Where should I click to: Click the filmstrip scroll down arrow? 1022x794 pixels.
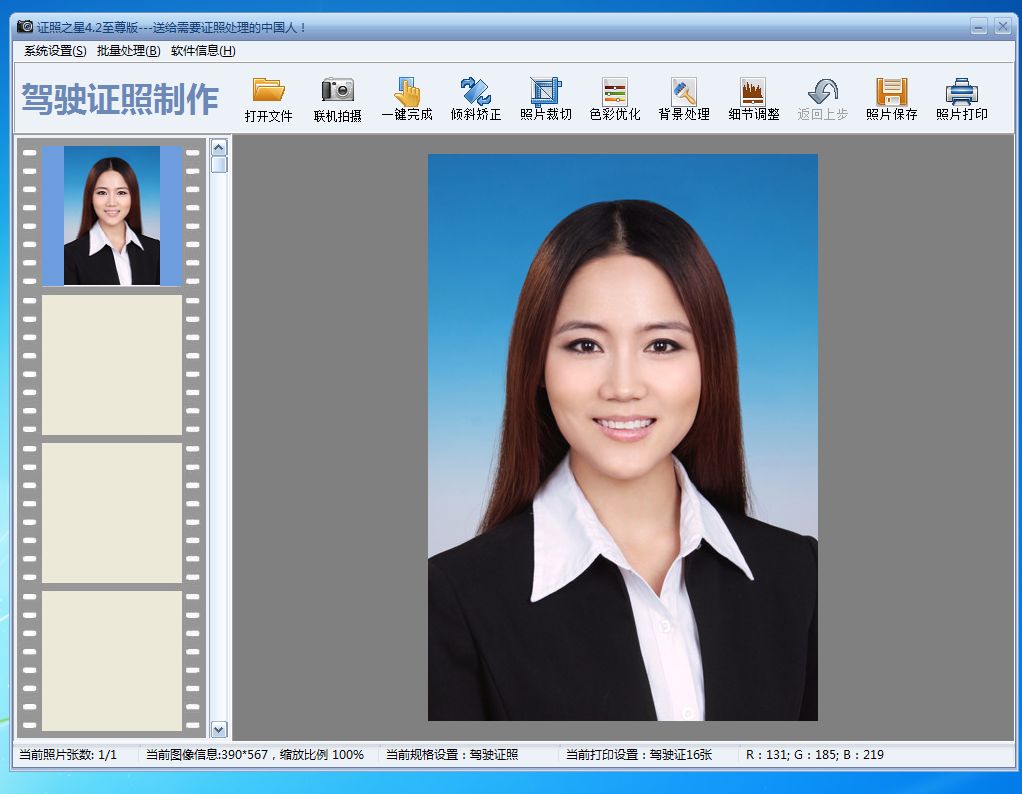coord(219,730)
